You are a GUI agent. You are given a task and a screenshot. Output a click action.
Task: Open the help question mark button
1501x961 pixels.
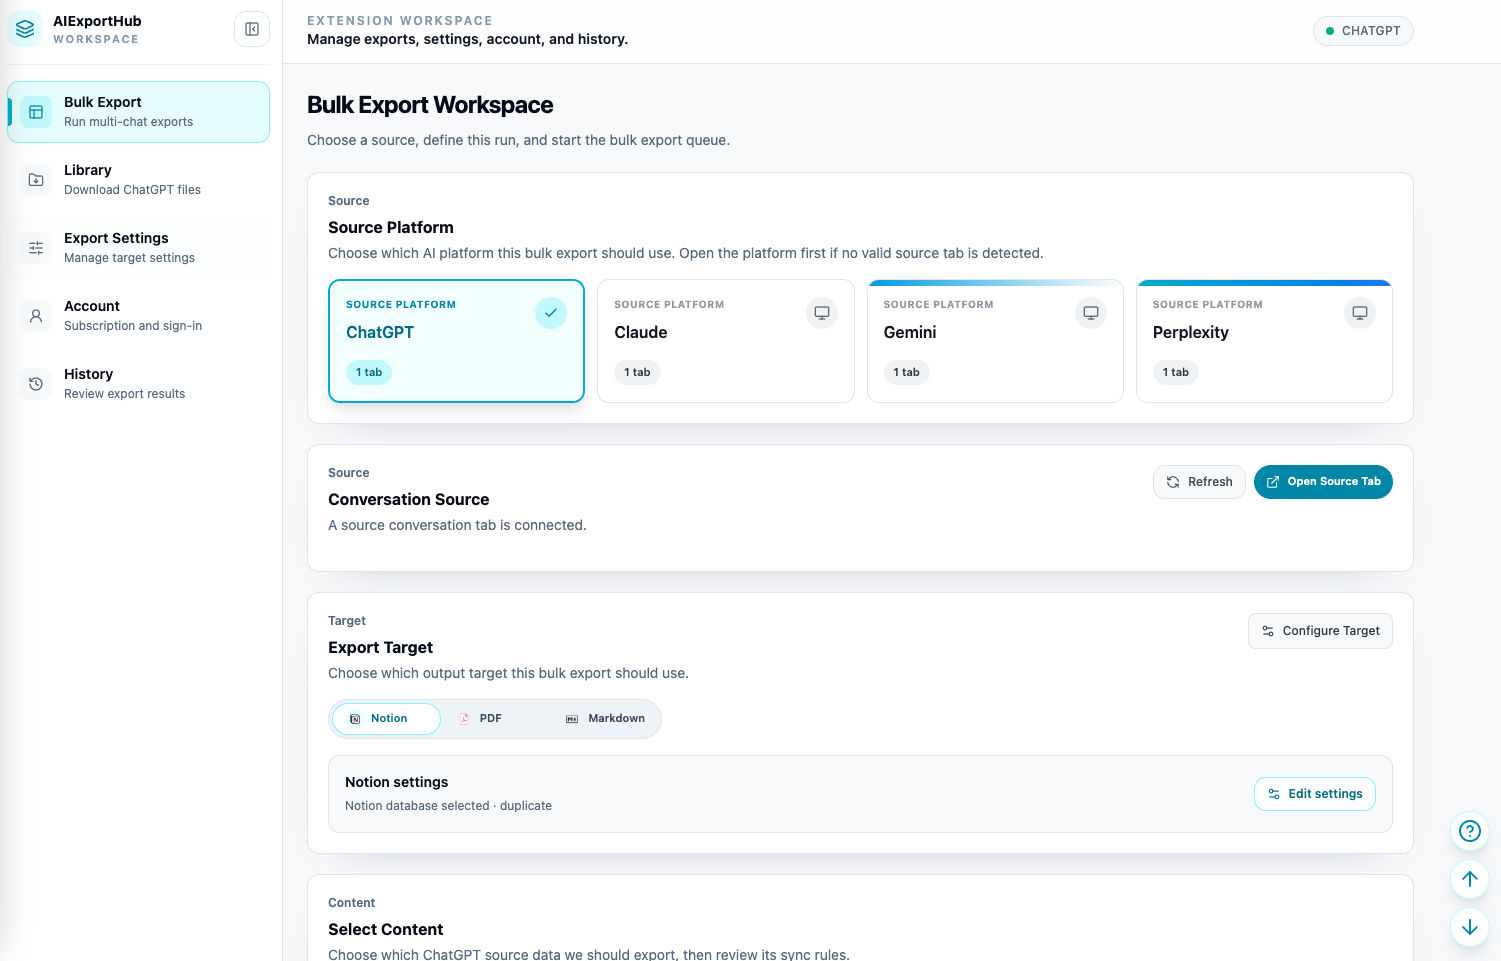click(1470, 831)
